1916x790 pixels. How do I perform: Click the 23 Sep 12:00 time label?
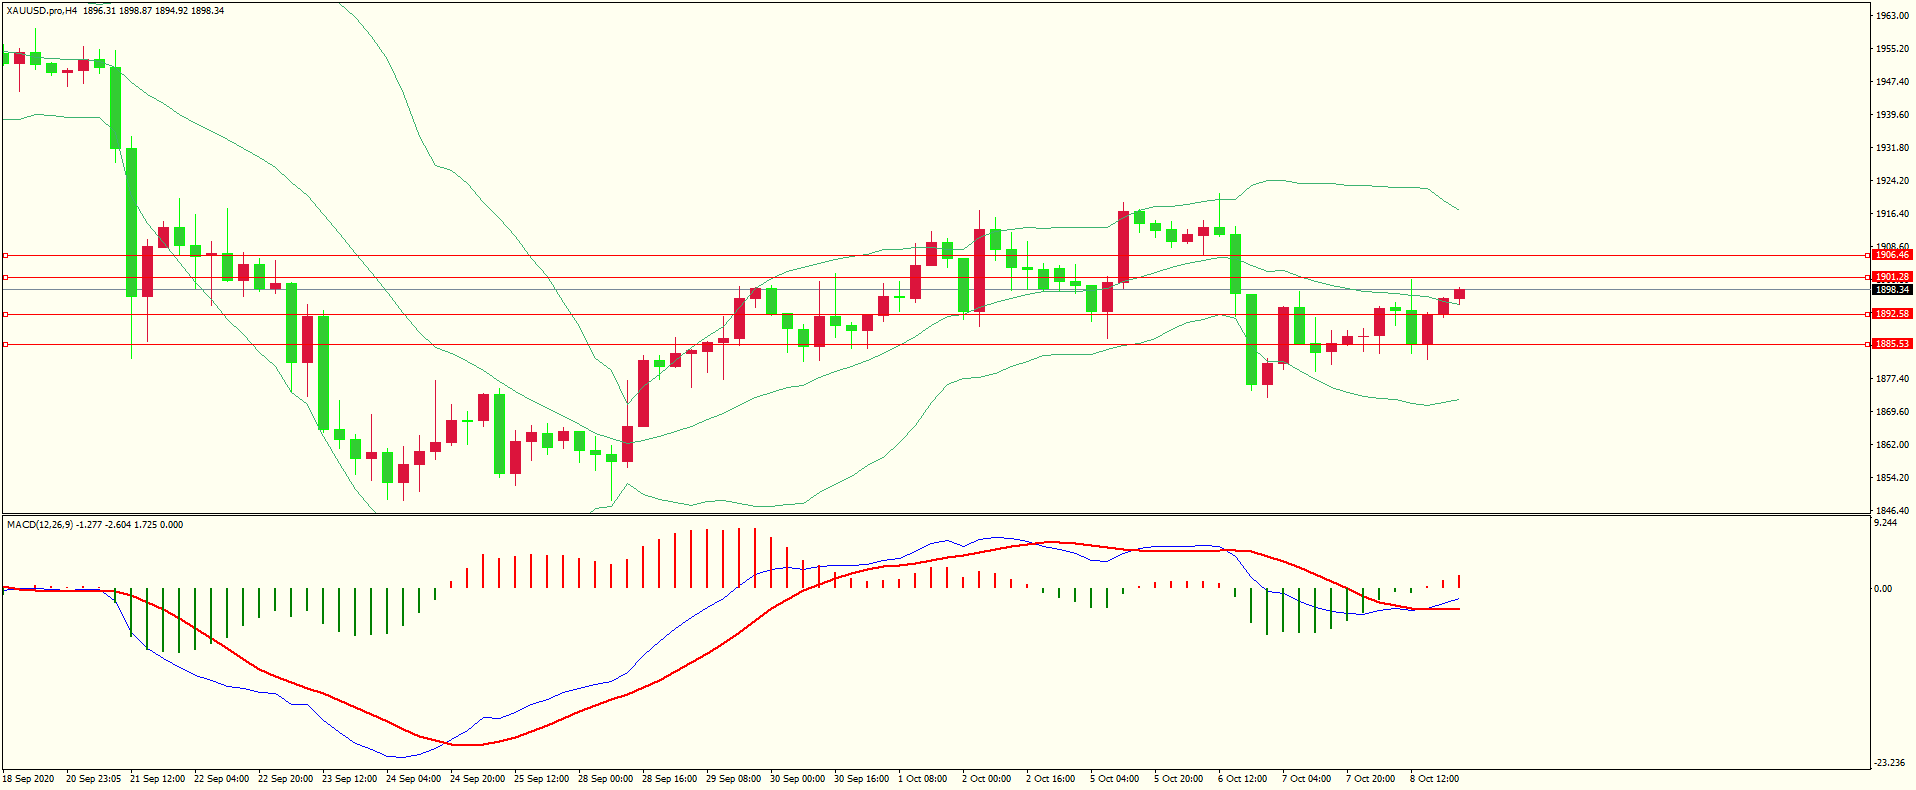click(350, 779)
